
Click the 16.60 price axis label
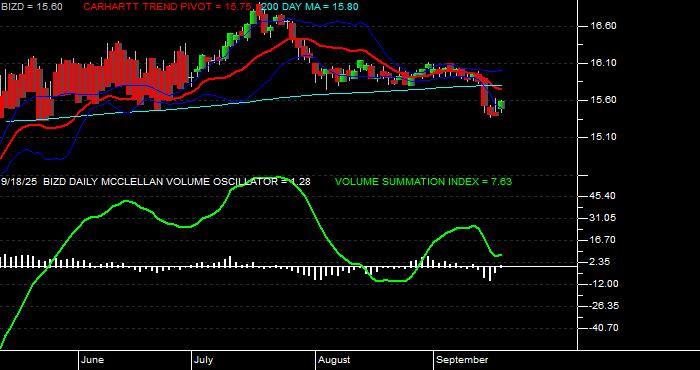(x=604, y=26)
